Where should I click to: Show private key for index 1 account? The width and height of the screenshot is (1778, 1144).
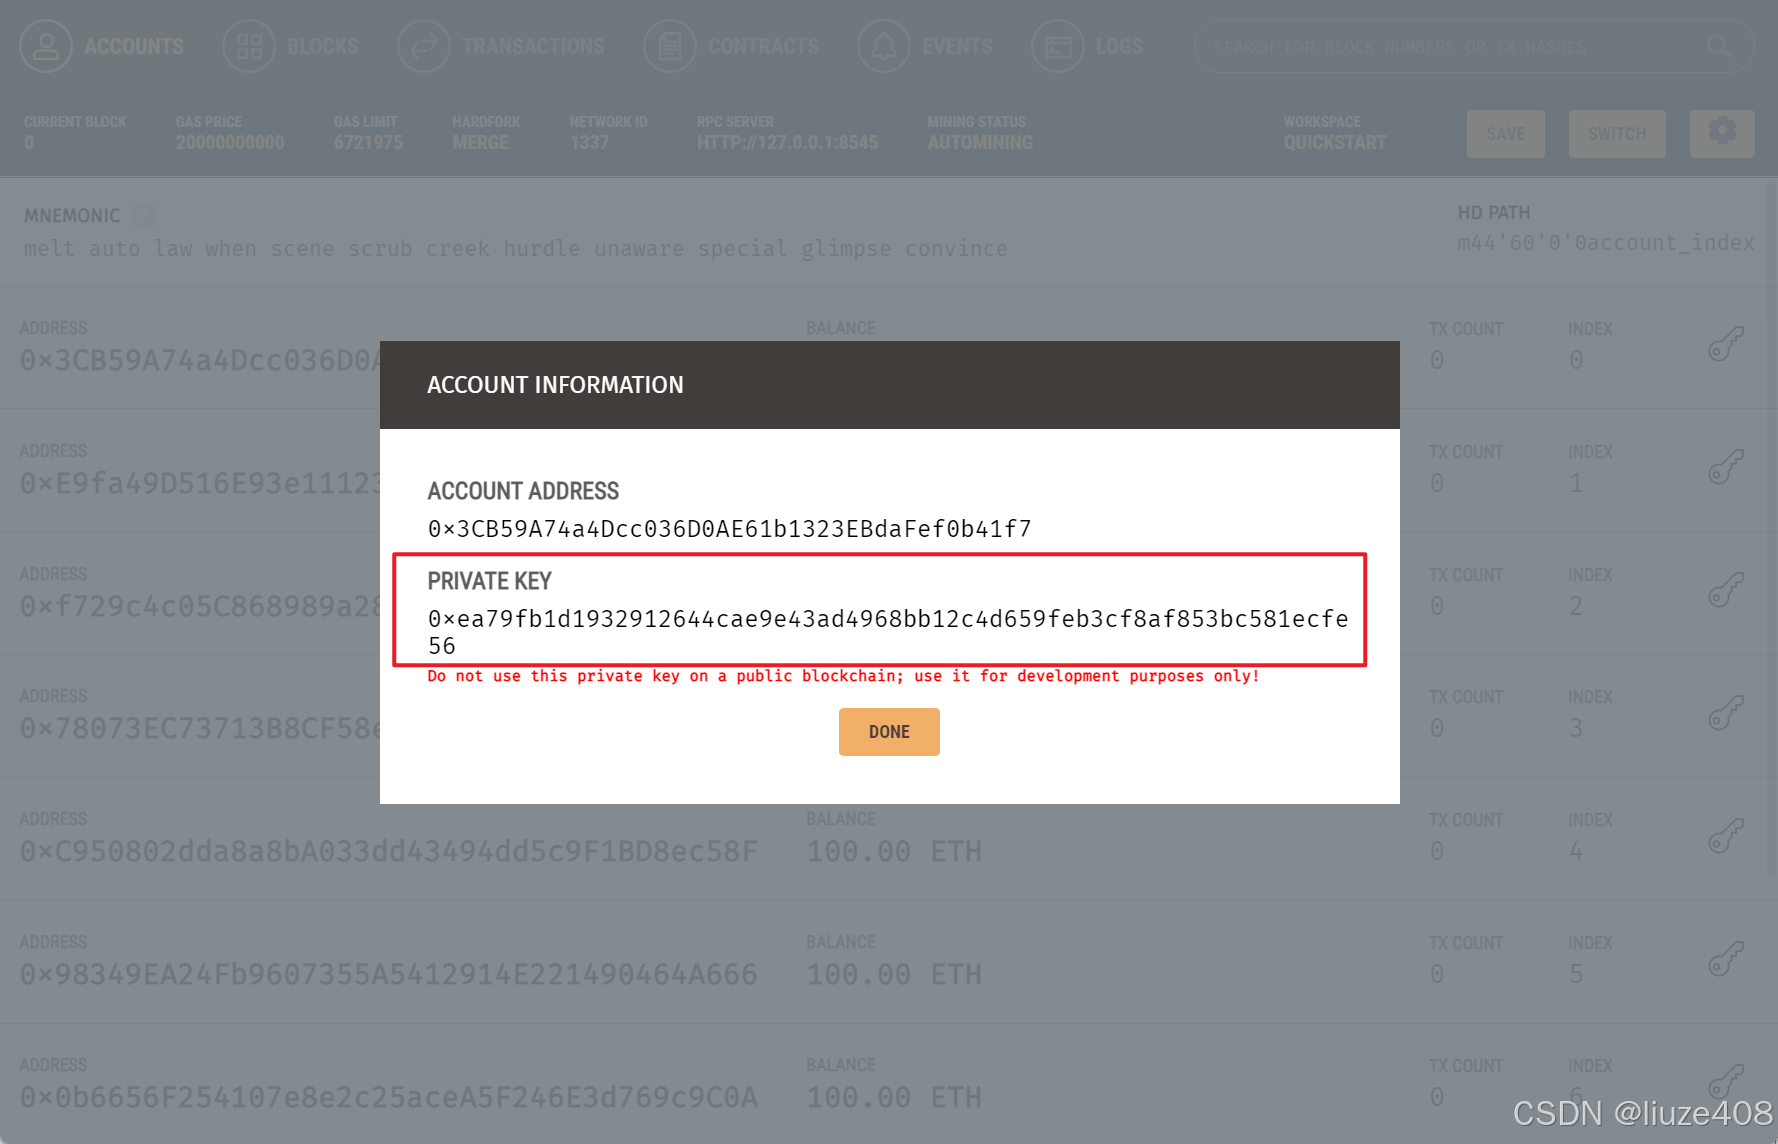click(1726, 468)
